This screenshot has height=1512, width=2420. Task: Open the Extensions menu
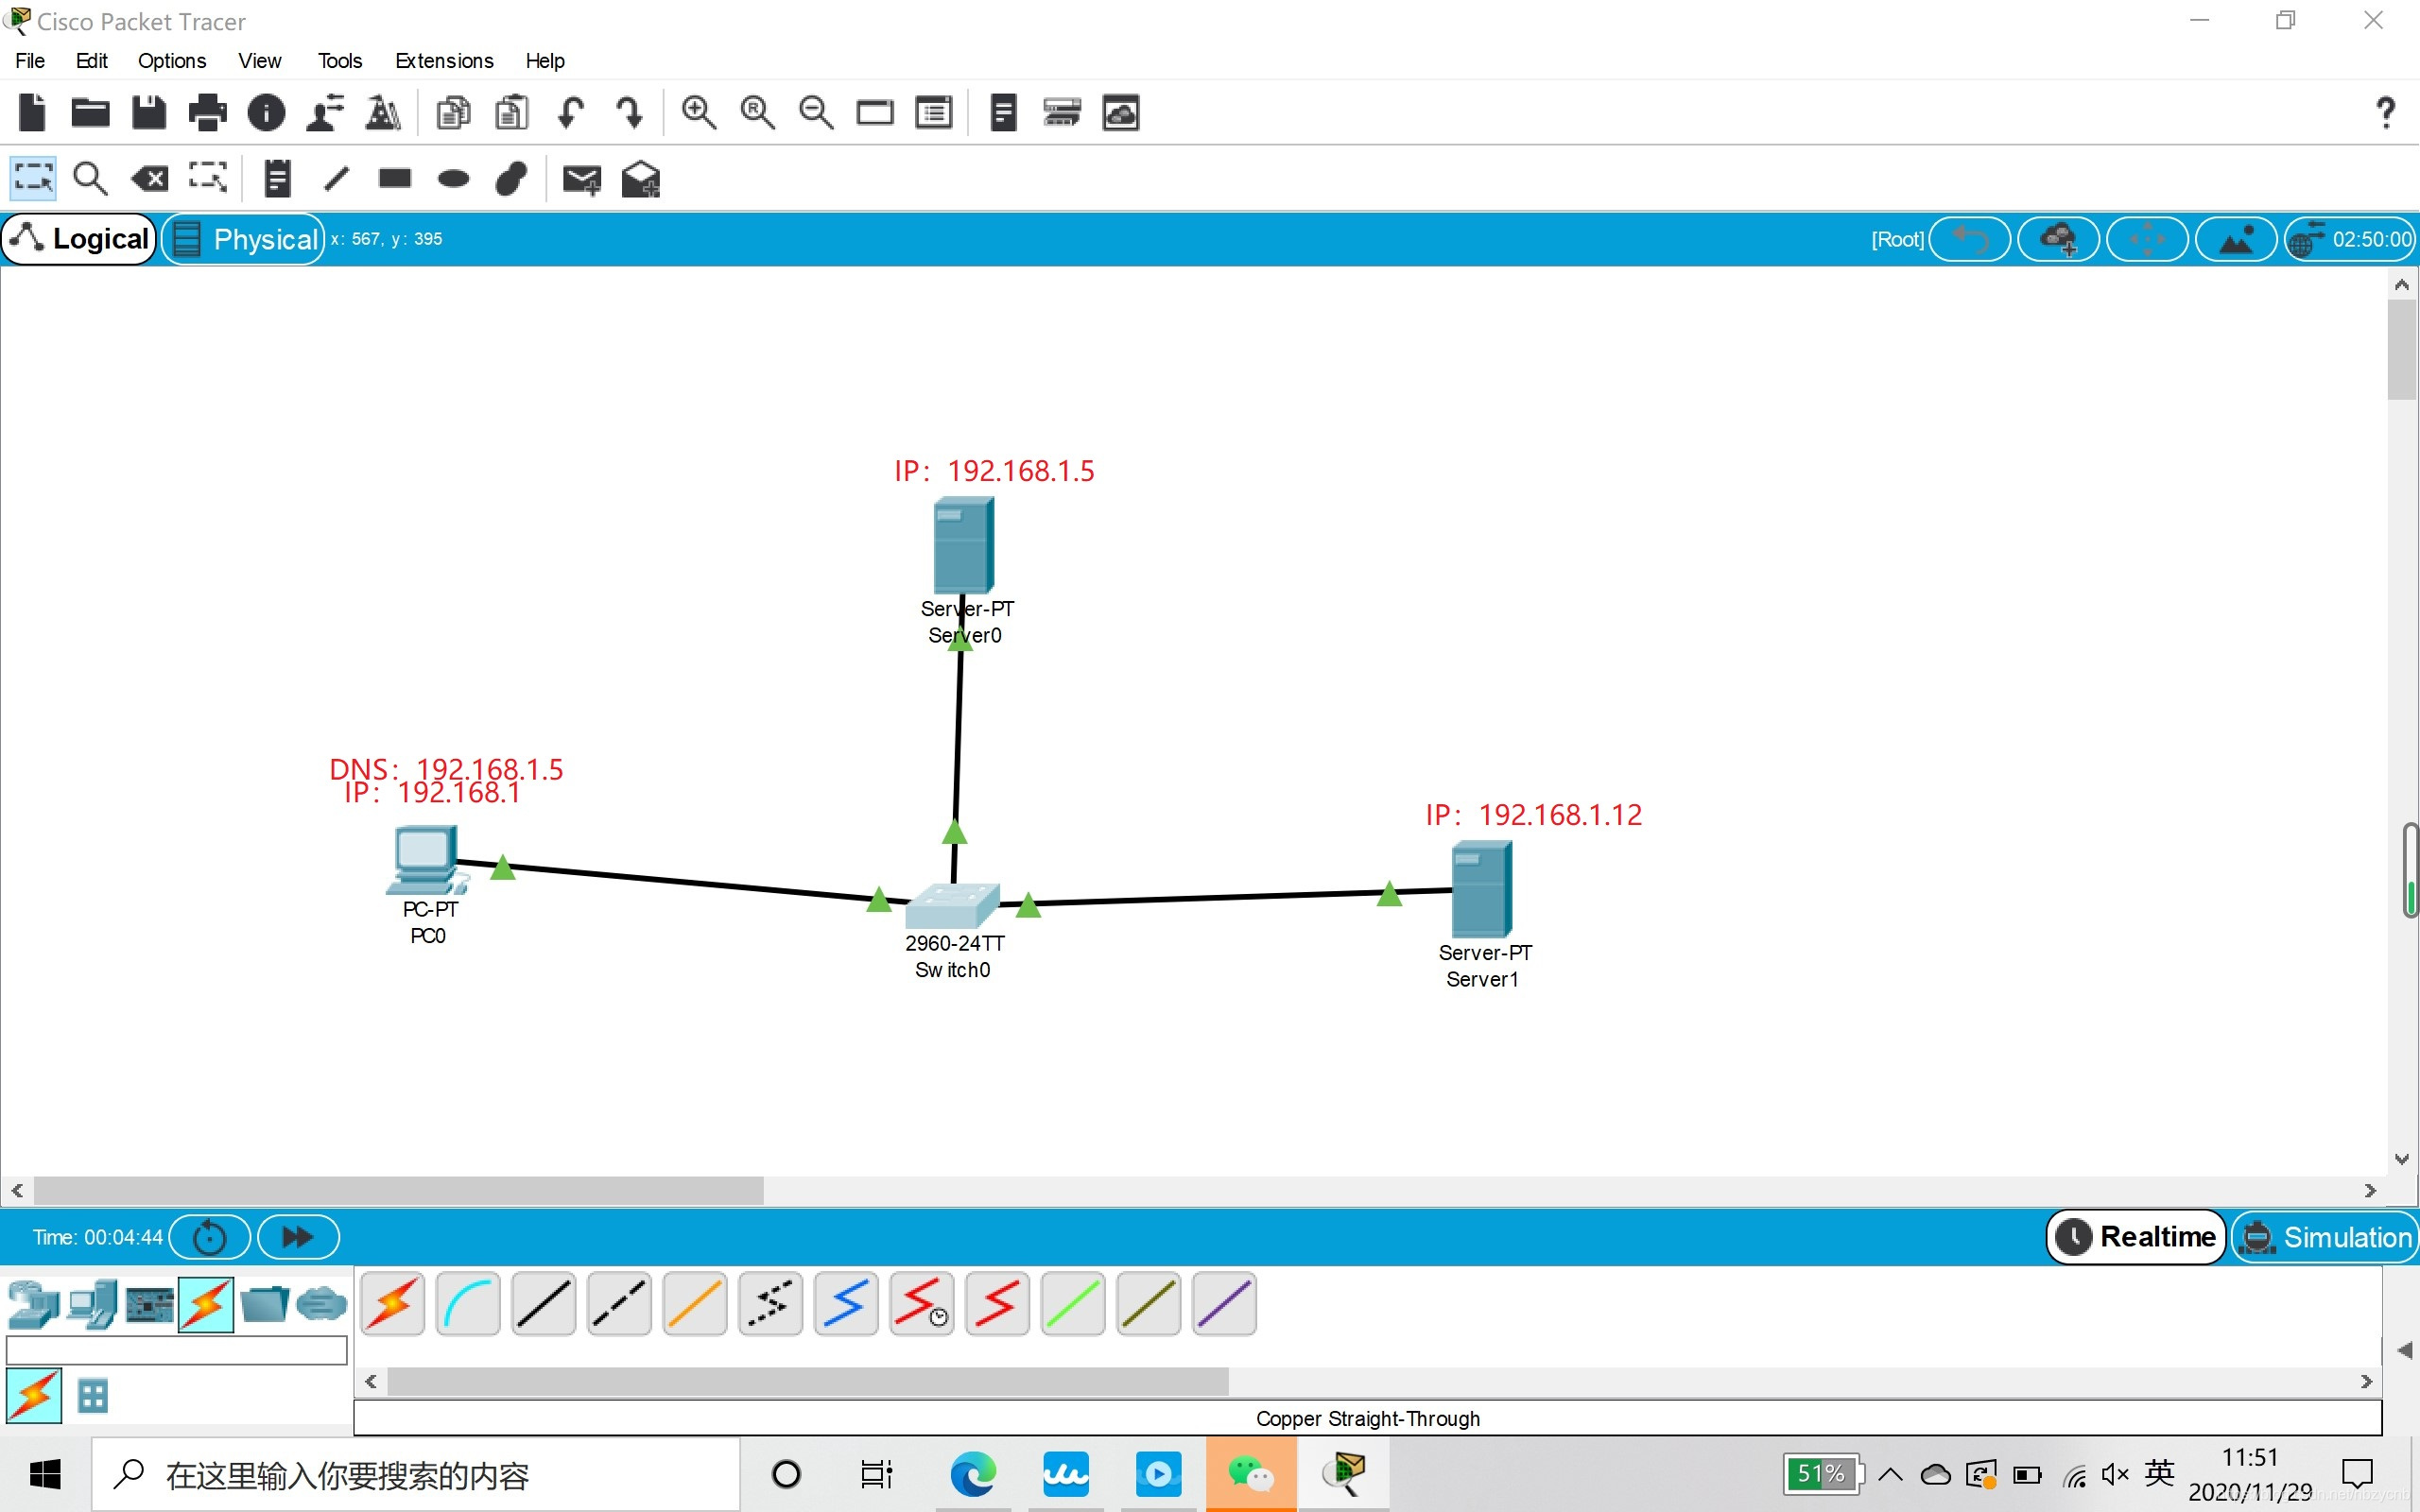tap(444, 61)
